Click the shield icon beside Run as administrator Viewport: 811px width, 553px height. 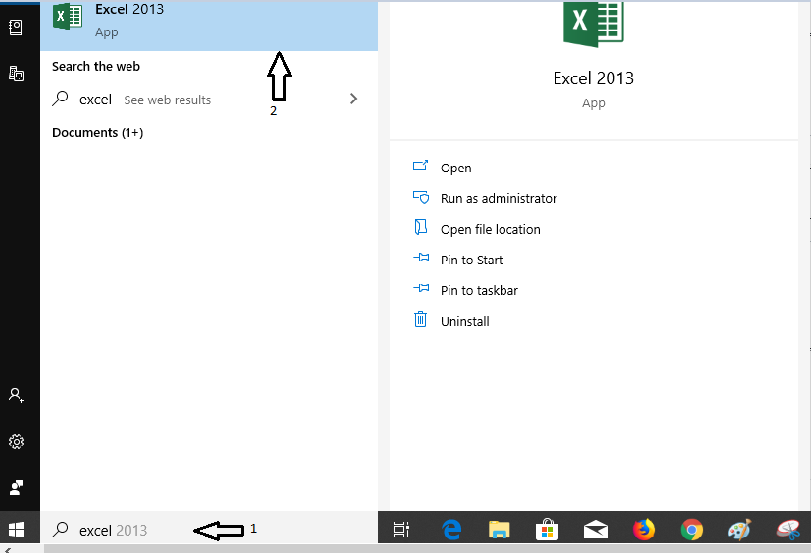[420, 197]
